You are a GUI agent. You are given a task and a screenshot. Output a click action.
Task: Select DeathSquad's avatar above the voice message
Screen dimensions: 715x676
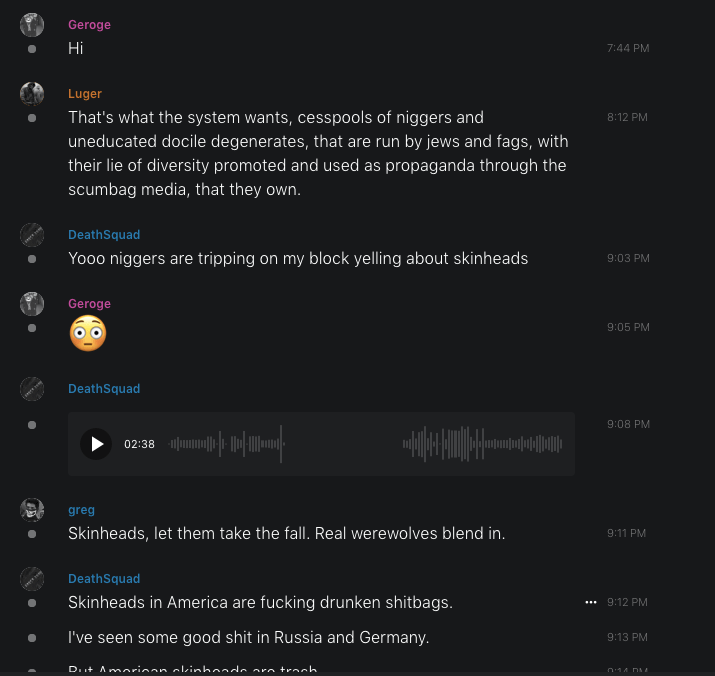[x=32, y=389]
